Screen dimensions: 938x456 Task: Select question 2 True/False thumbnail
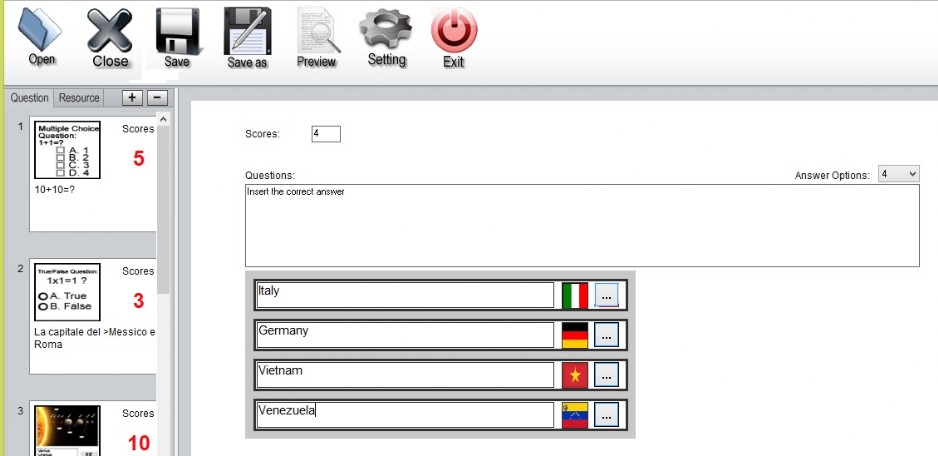click(67, 292)
